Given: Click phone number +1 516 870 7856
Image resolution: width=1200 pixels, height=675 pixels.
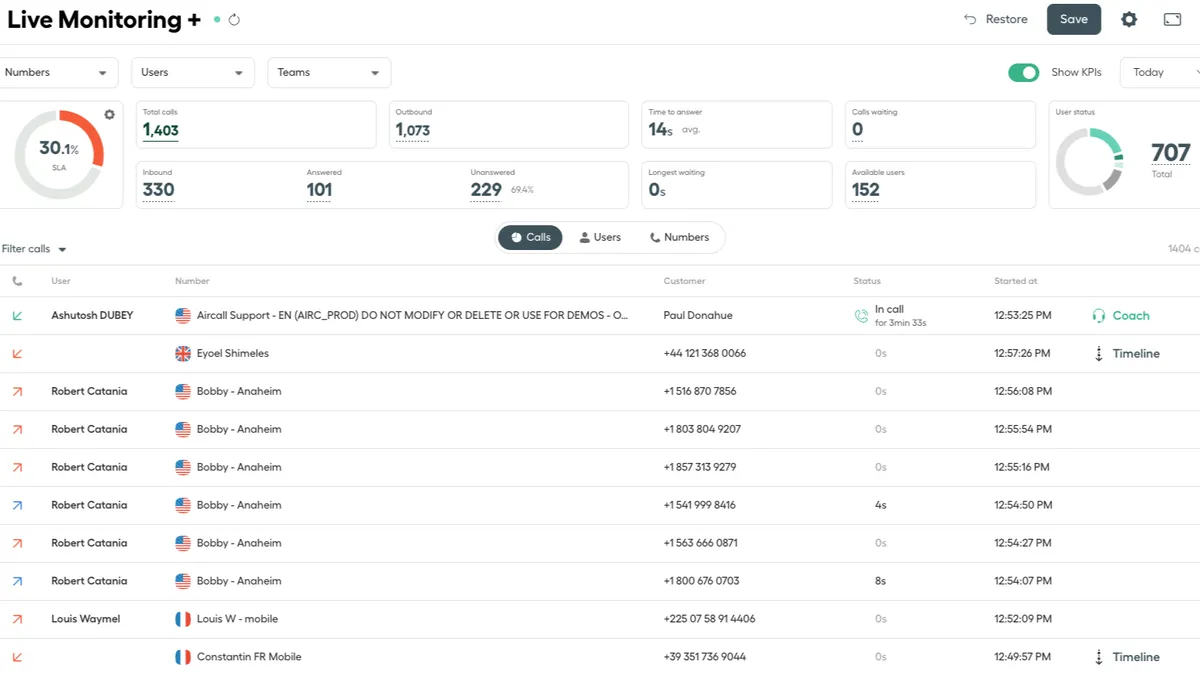Looking at the screenshot, I should coord(700,391).
